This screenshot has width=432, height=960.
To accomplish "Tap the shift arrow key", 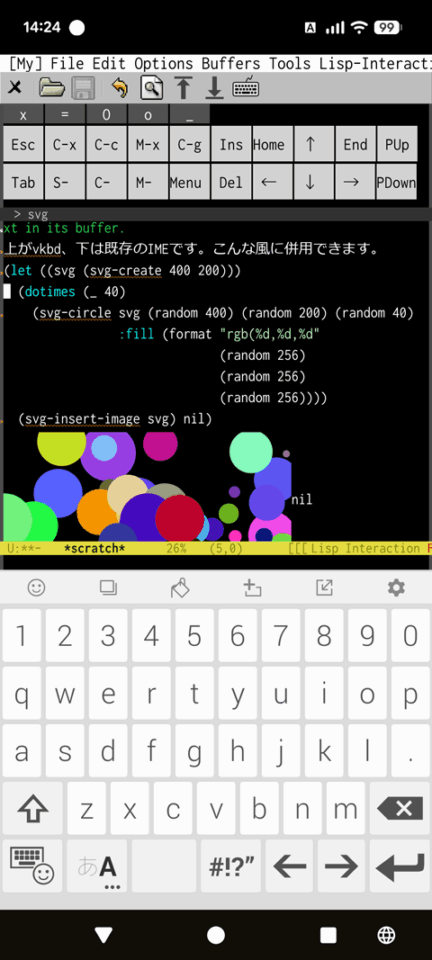I will pos(32,809).
